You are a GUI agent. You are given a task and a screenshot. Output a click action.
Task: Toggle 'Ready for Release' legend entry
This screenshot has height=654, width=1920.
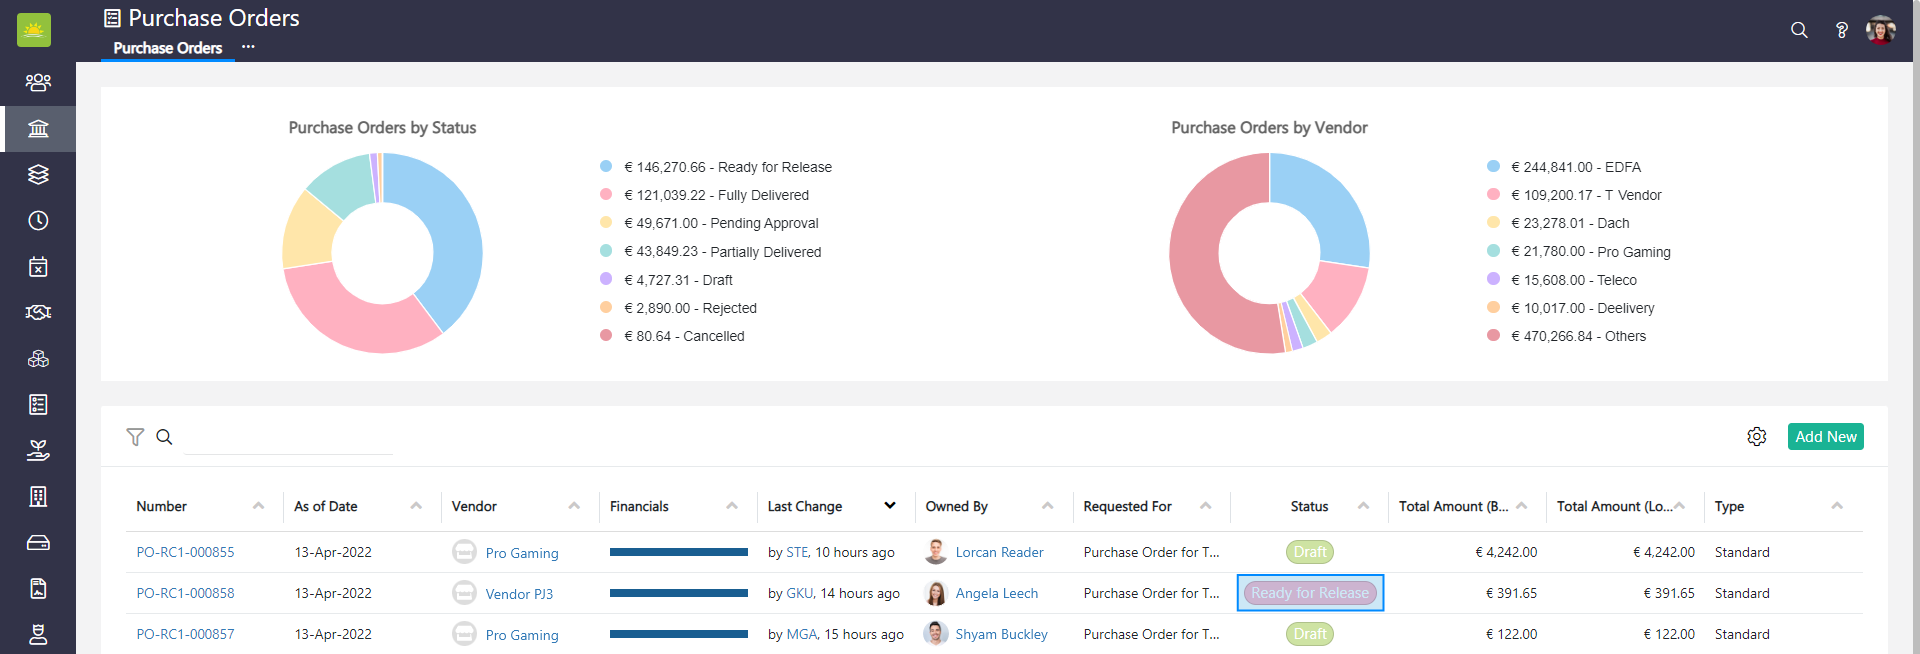[x=727, y=167]
